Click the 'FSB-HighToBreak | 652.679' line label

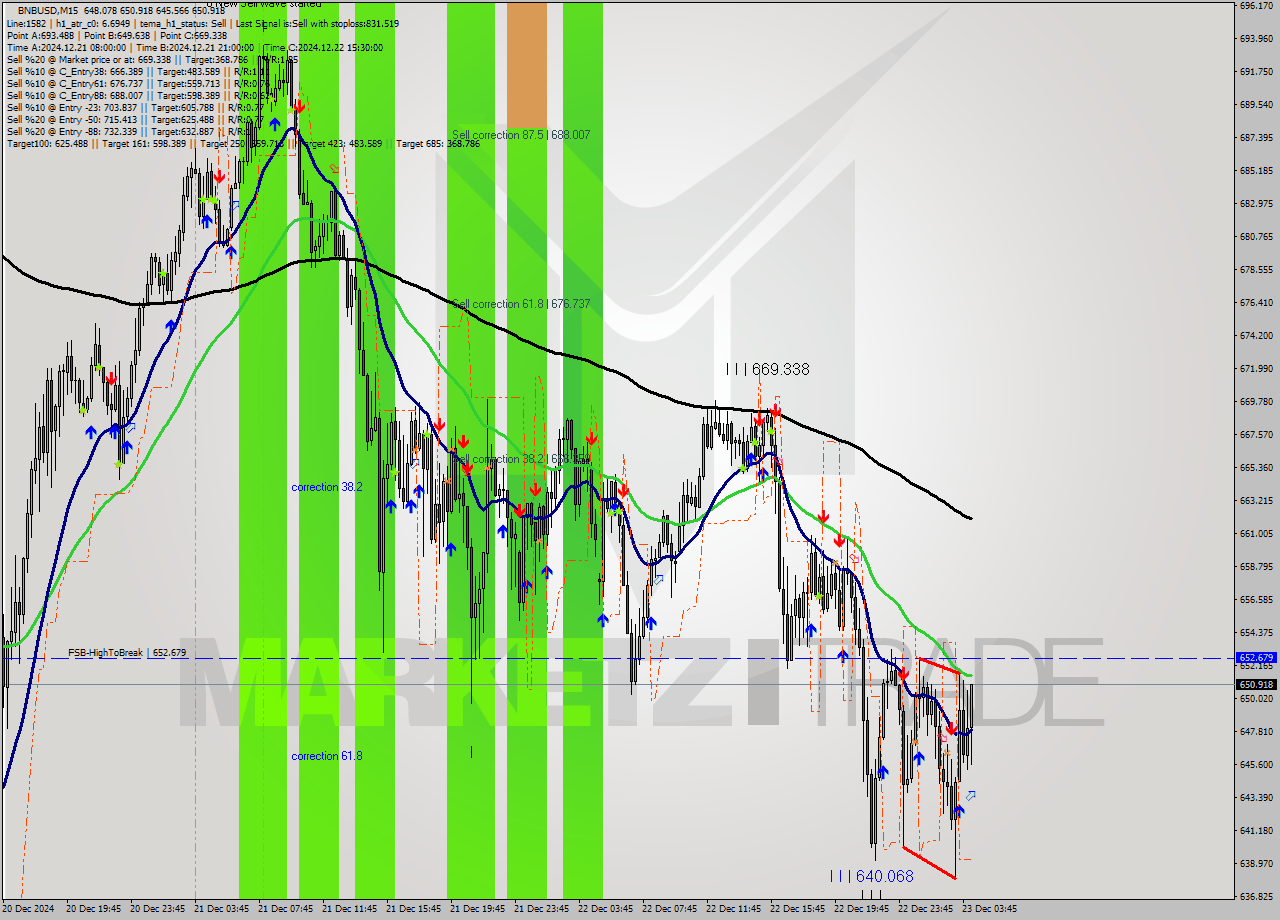(x=127, y=653)
